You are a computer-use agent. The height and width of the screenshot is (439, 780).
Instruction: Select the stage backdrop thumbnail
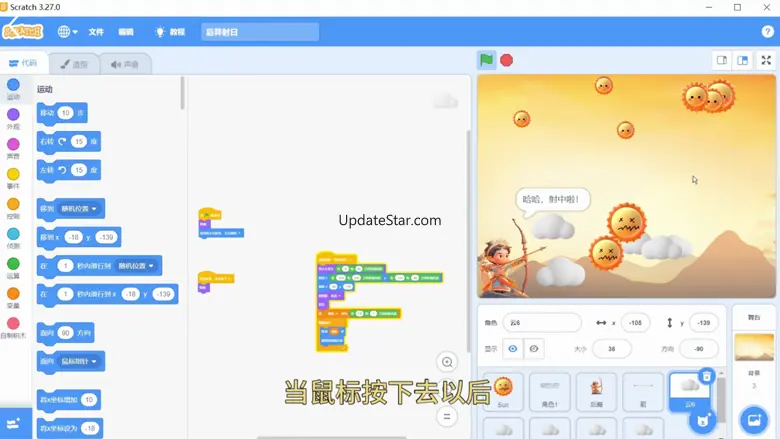pos(754,347)
